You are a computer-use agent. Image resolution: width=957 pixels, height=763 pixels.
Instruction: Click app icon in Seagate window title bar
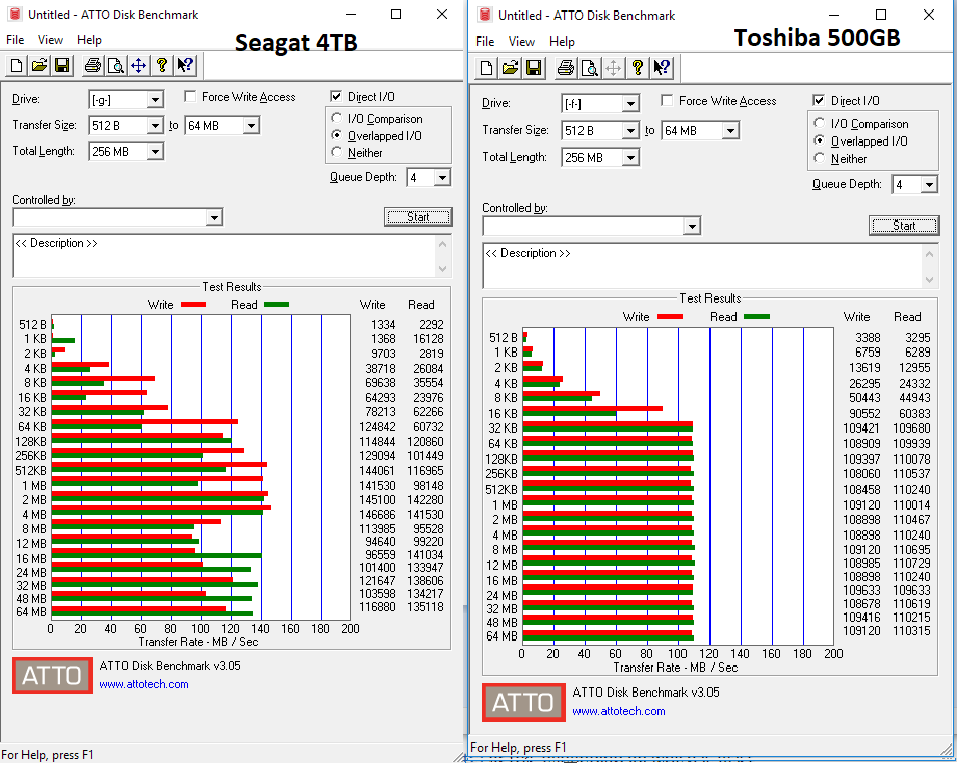tap(15, 14)
